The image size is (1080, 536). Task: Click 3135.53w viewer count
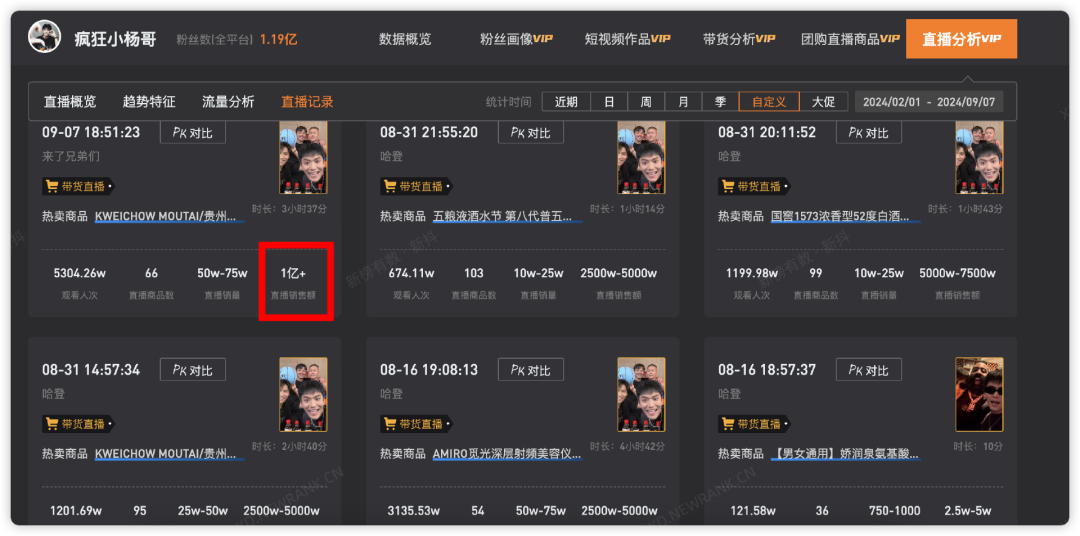coord(414,511)
